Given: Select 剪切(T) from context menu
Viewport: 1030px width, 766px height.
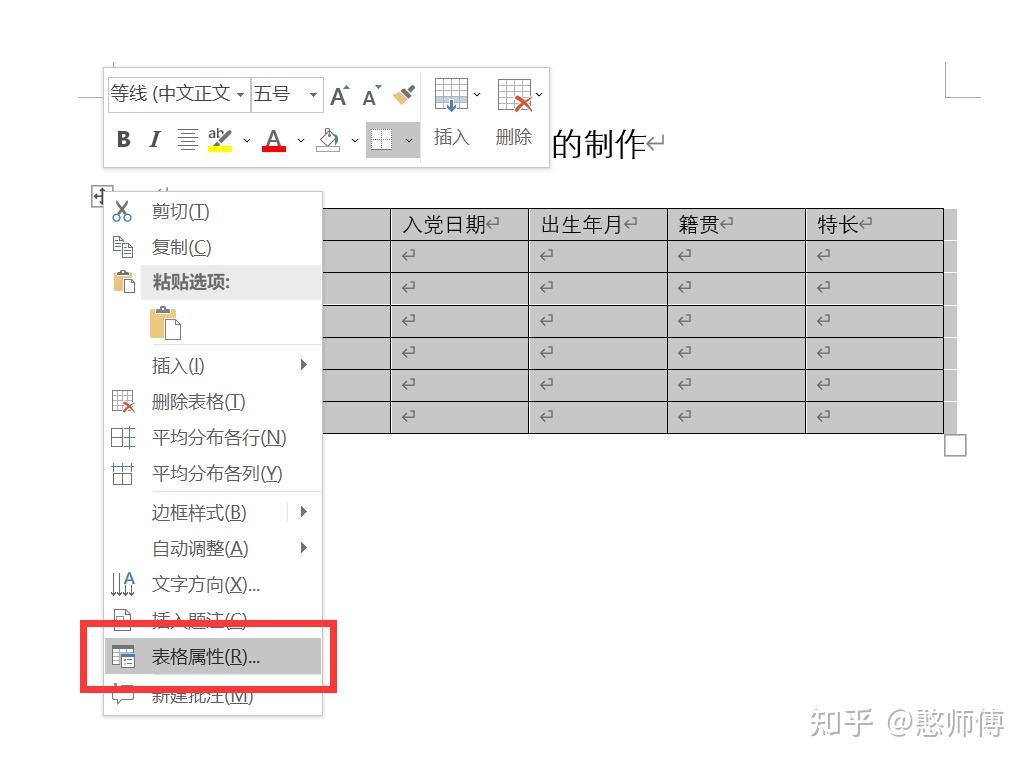Looking at the screenshot, I should click(213, 212).
